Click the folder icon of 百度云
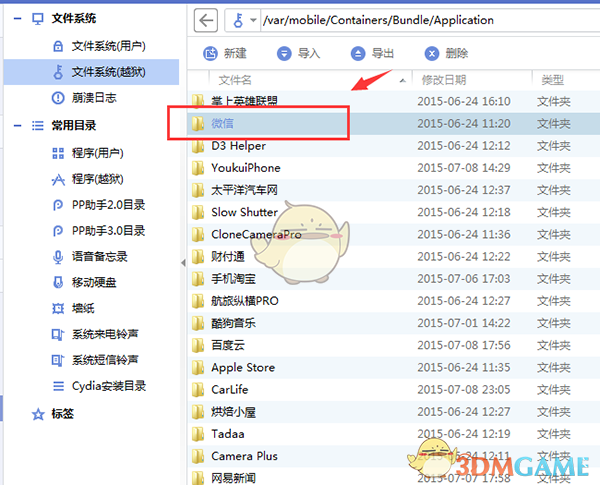 coord(198,345)
